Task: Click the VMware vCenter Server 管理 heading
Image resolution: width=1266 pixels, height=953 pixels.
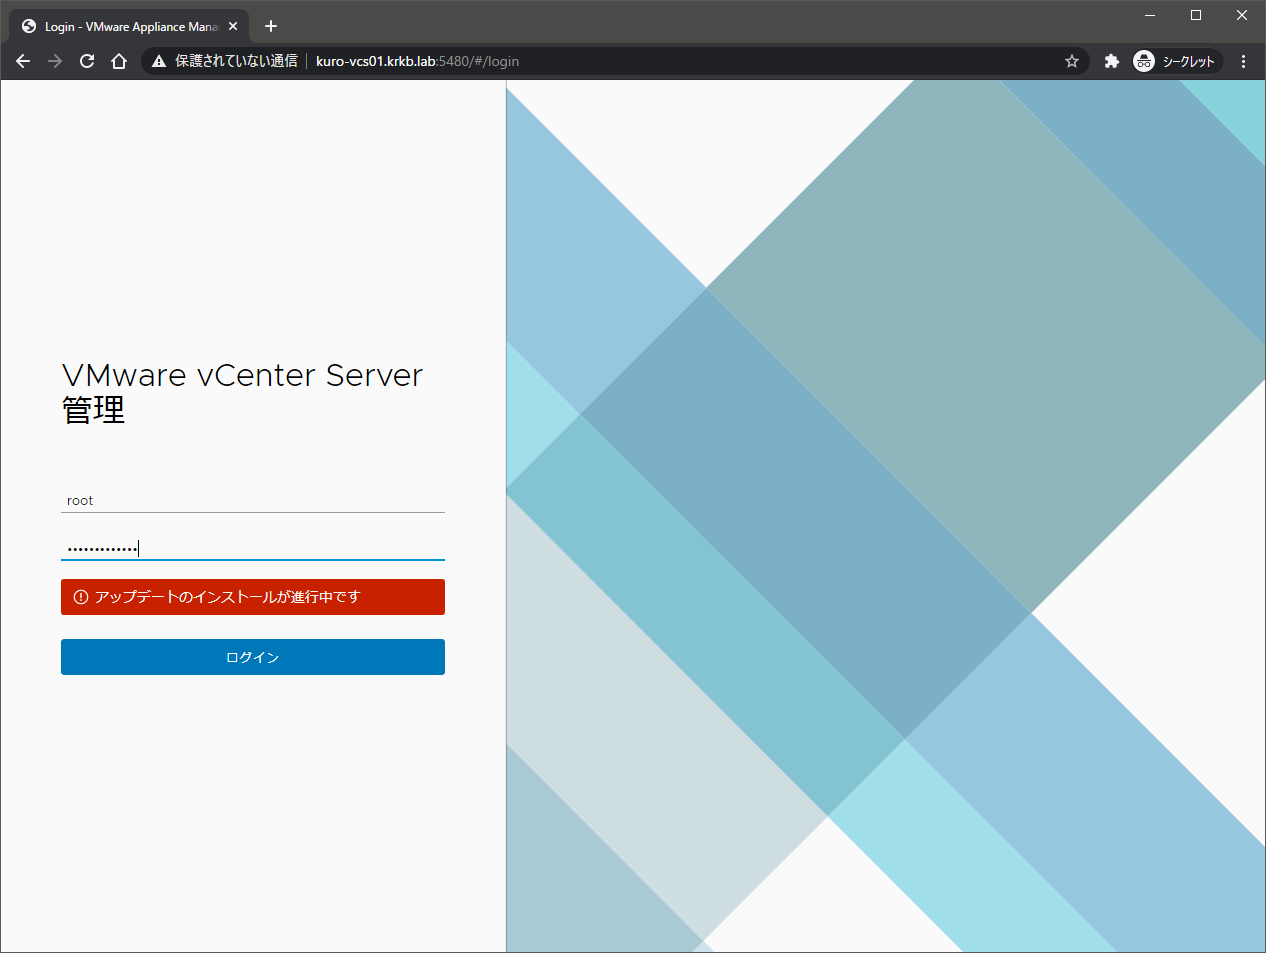Action: pyautogui.click(x=242, y=392)
